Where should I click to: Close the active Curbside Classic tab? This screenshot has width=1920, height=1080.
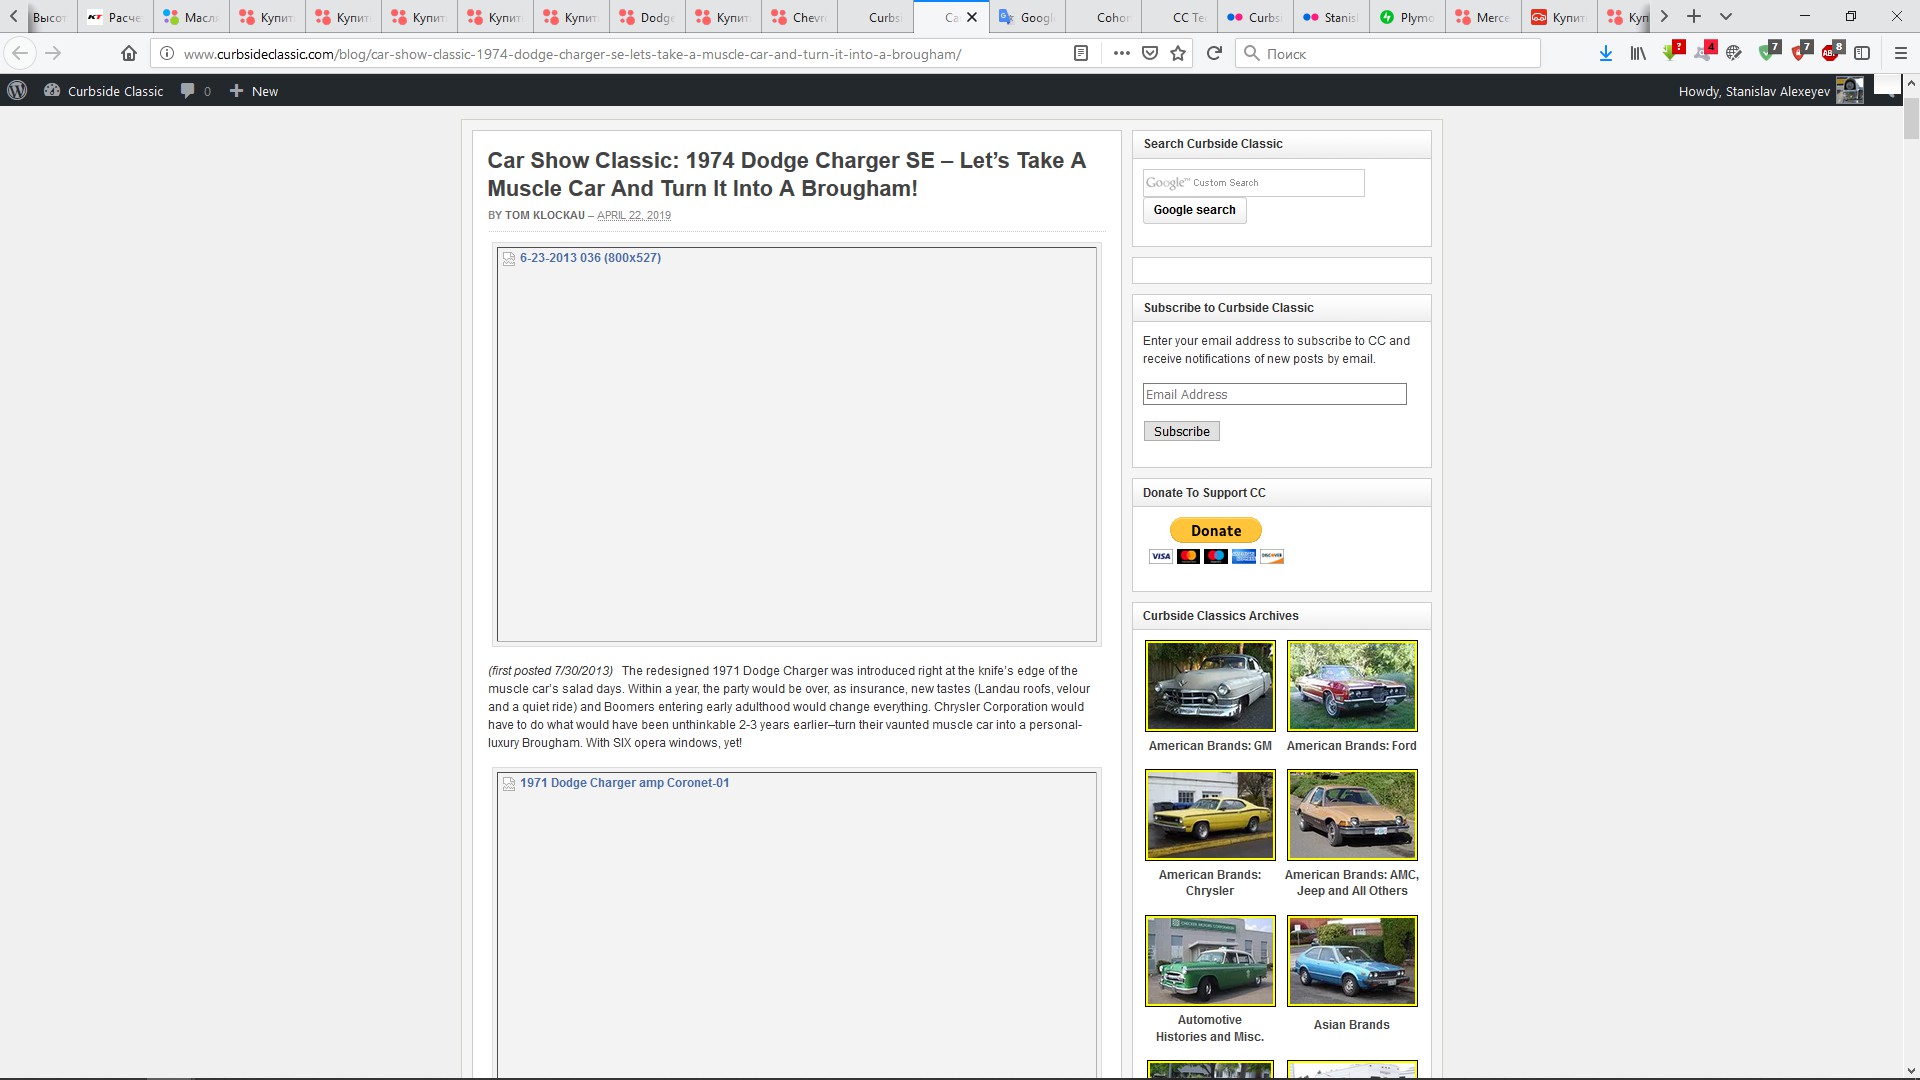click(x=972, y=17)
